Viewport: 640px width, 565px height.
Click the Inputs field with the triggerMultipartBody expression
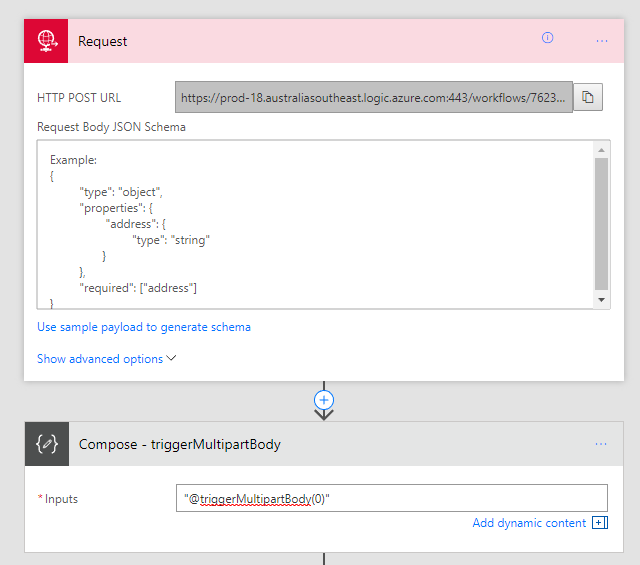click(391, 498)
